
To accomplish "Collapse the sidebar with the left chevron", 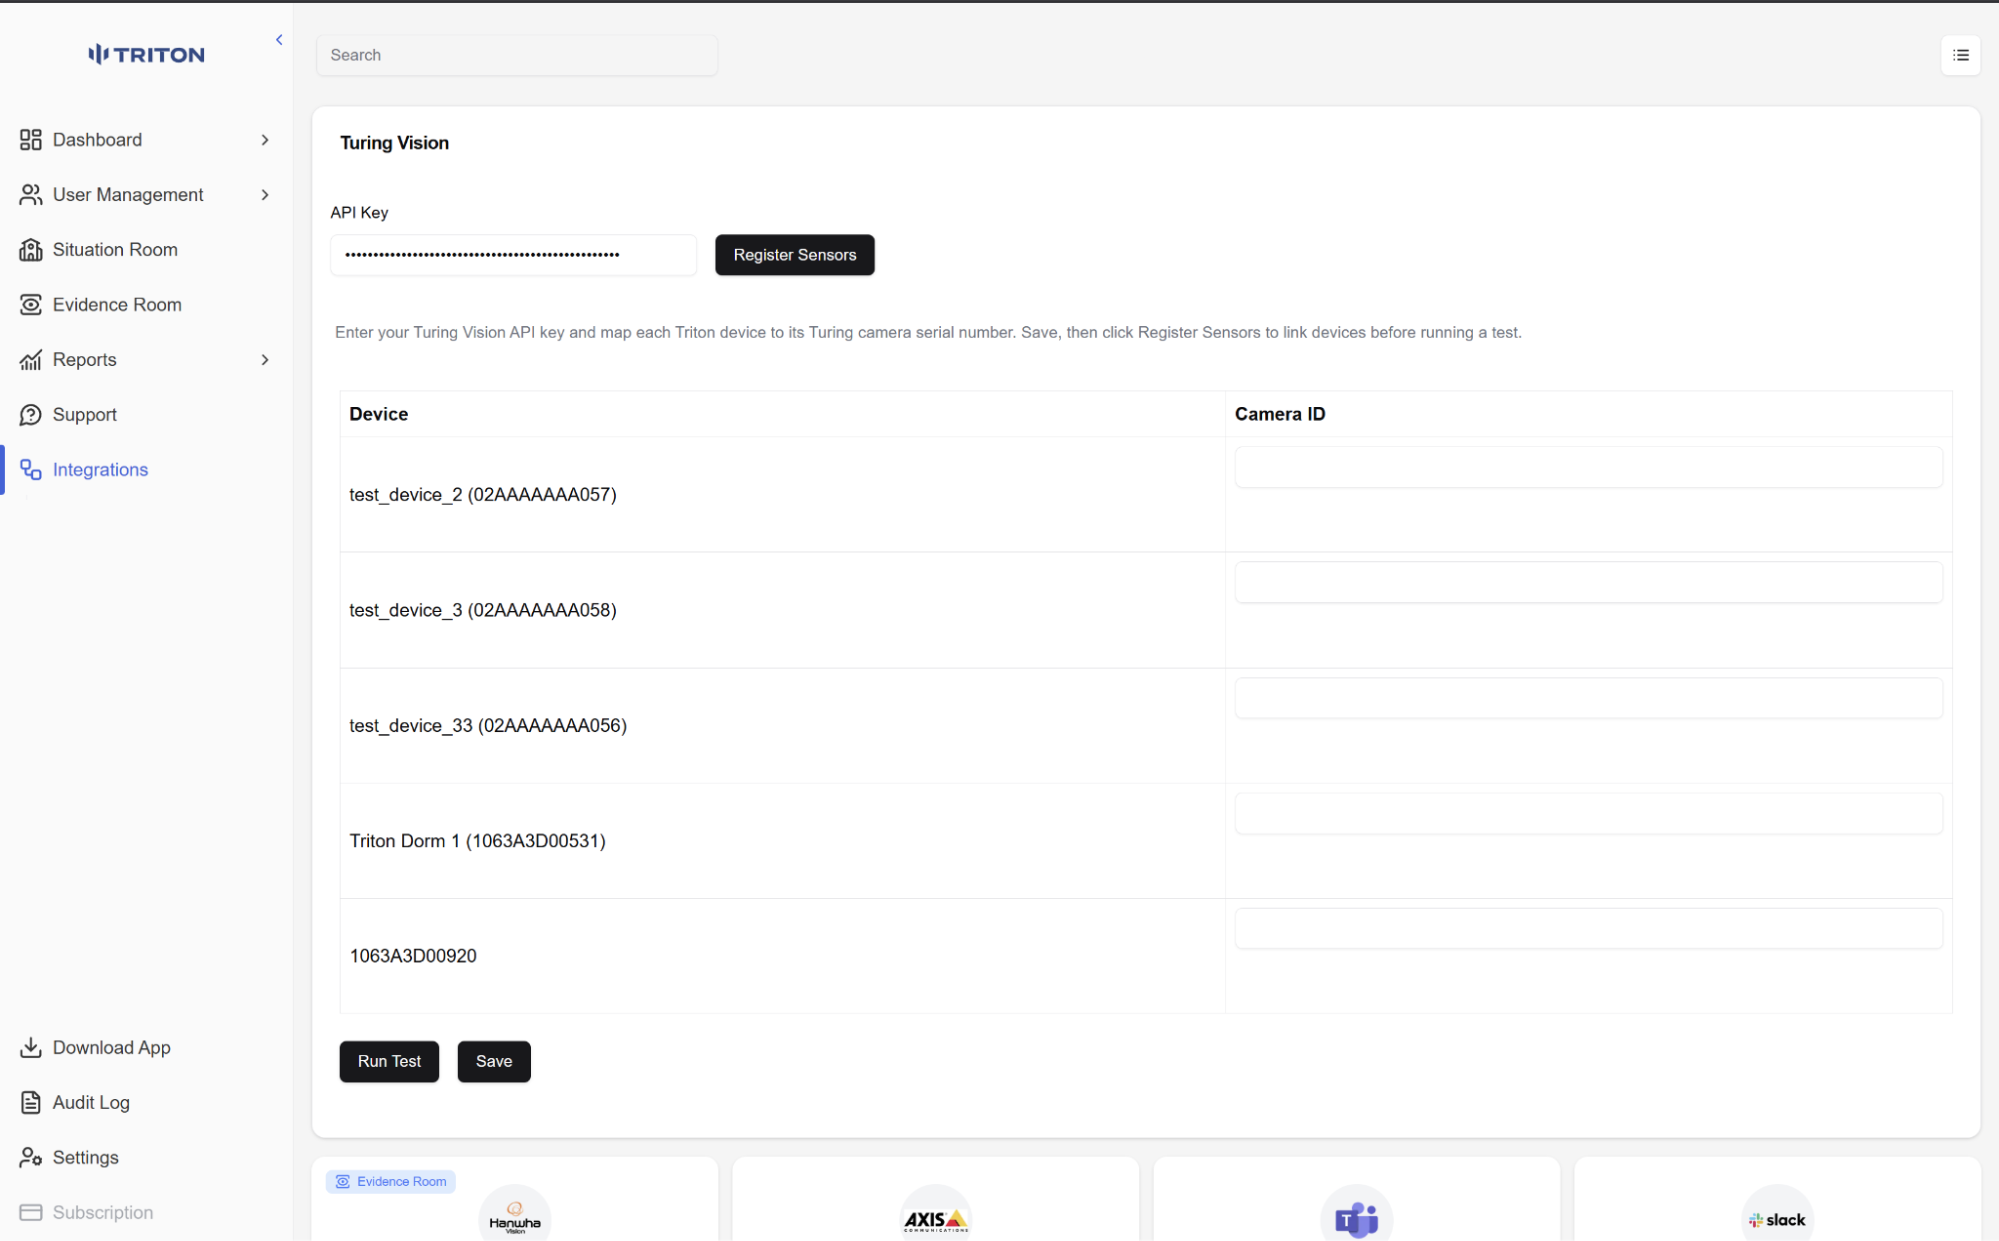I will pyautogui.click(x=279, y=40).
